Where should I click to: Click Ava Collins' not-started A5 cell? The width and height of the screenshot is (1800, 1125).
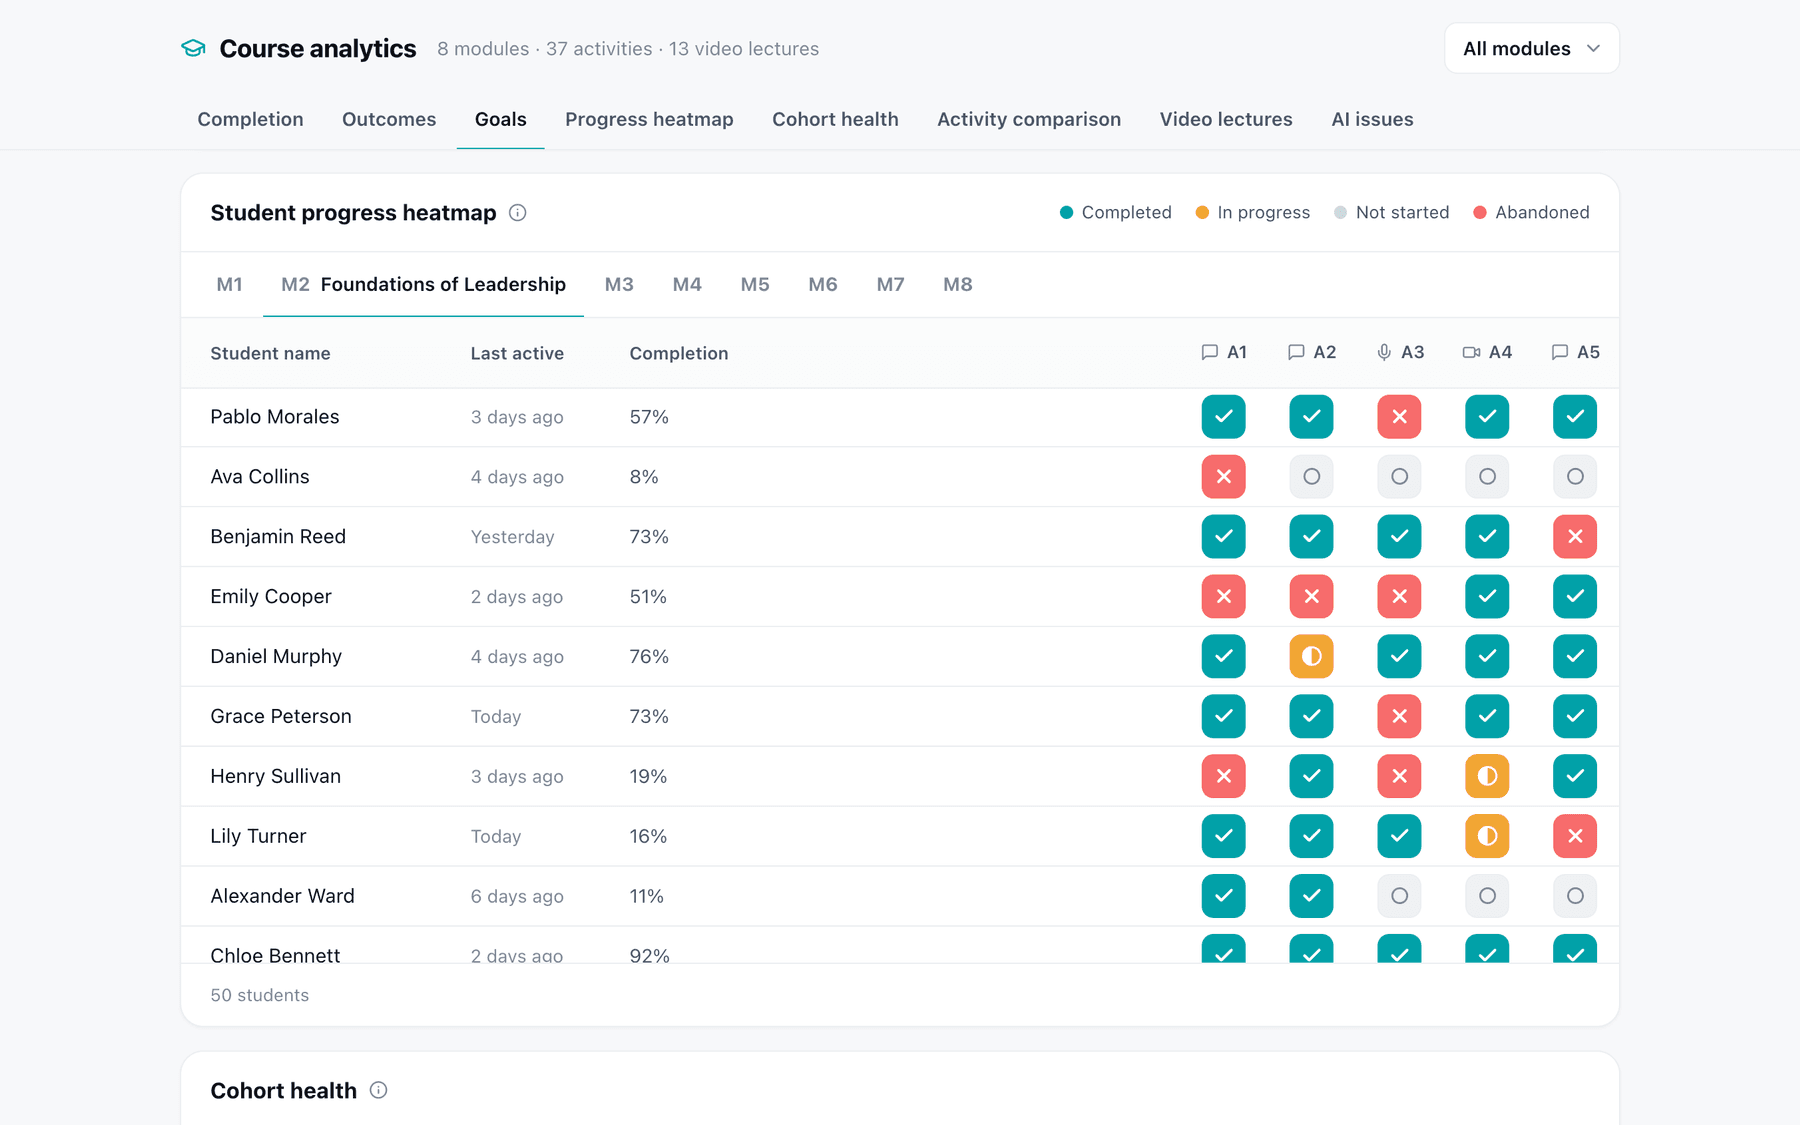1575,477
